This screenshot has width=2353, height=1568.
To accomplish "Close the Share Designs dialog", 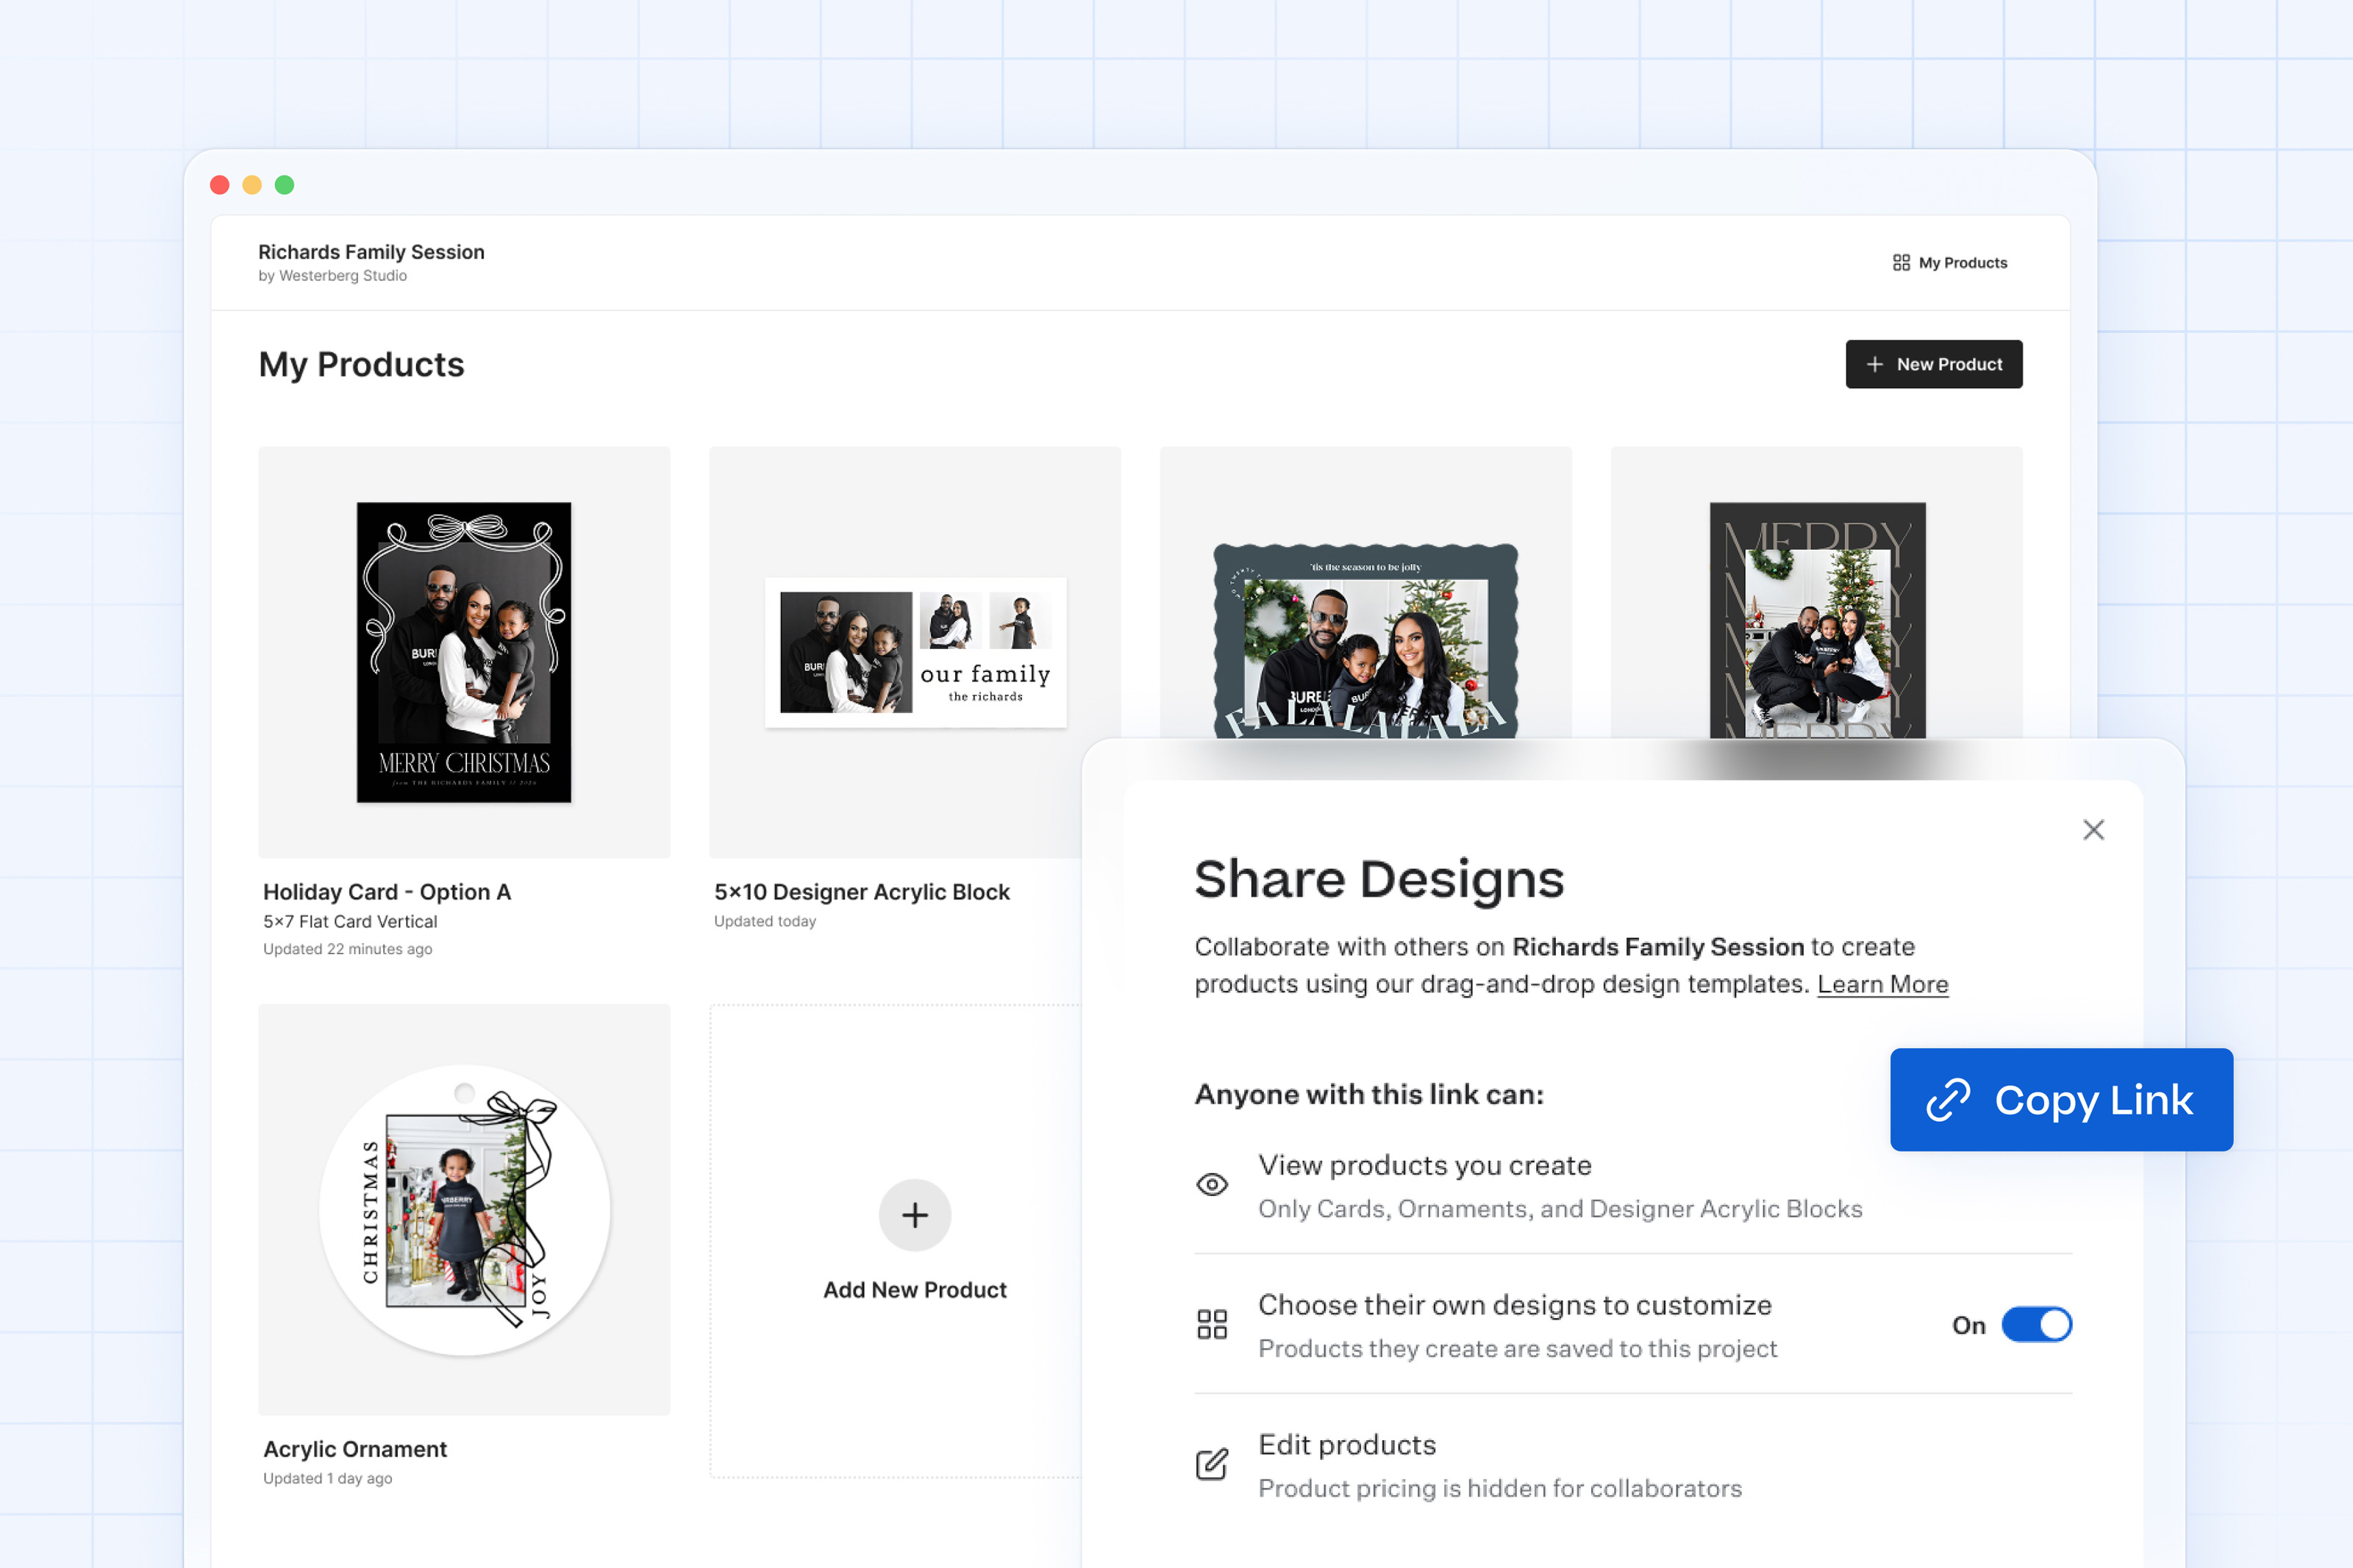I will point(2093,830).
